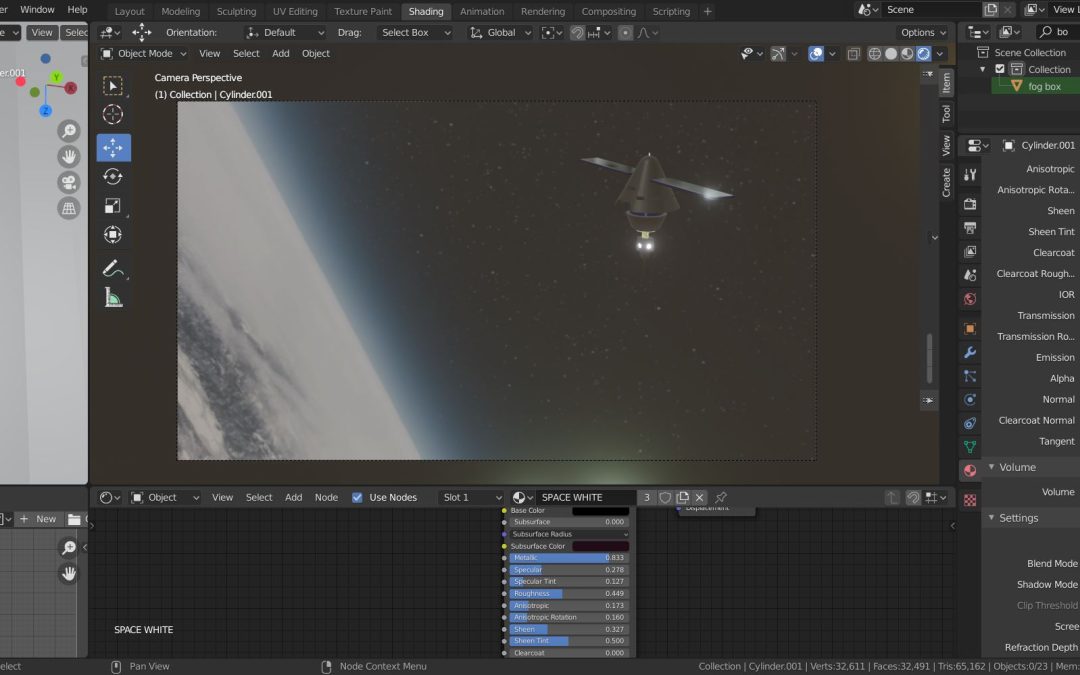This screenshot has width=1080, height=675.
Task: Collapse the Volume panel
Action: point(991,467)
